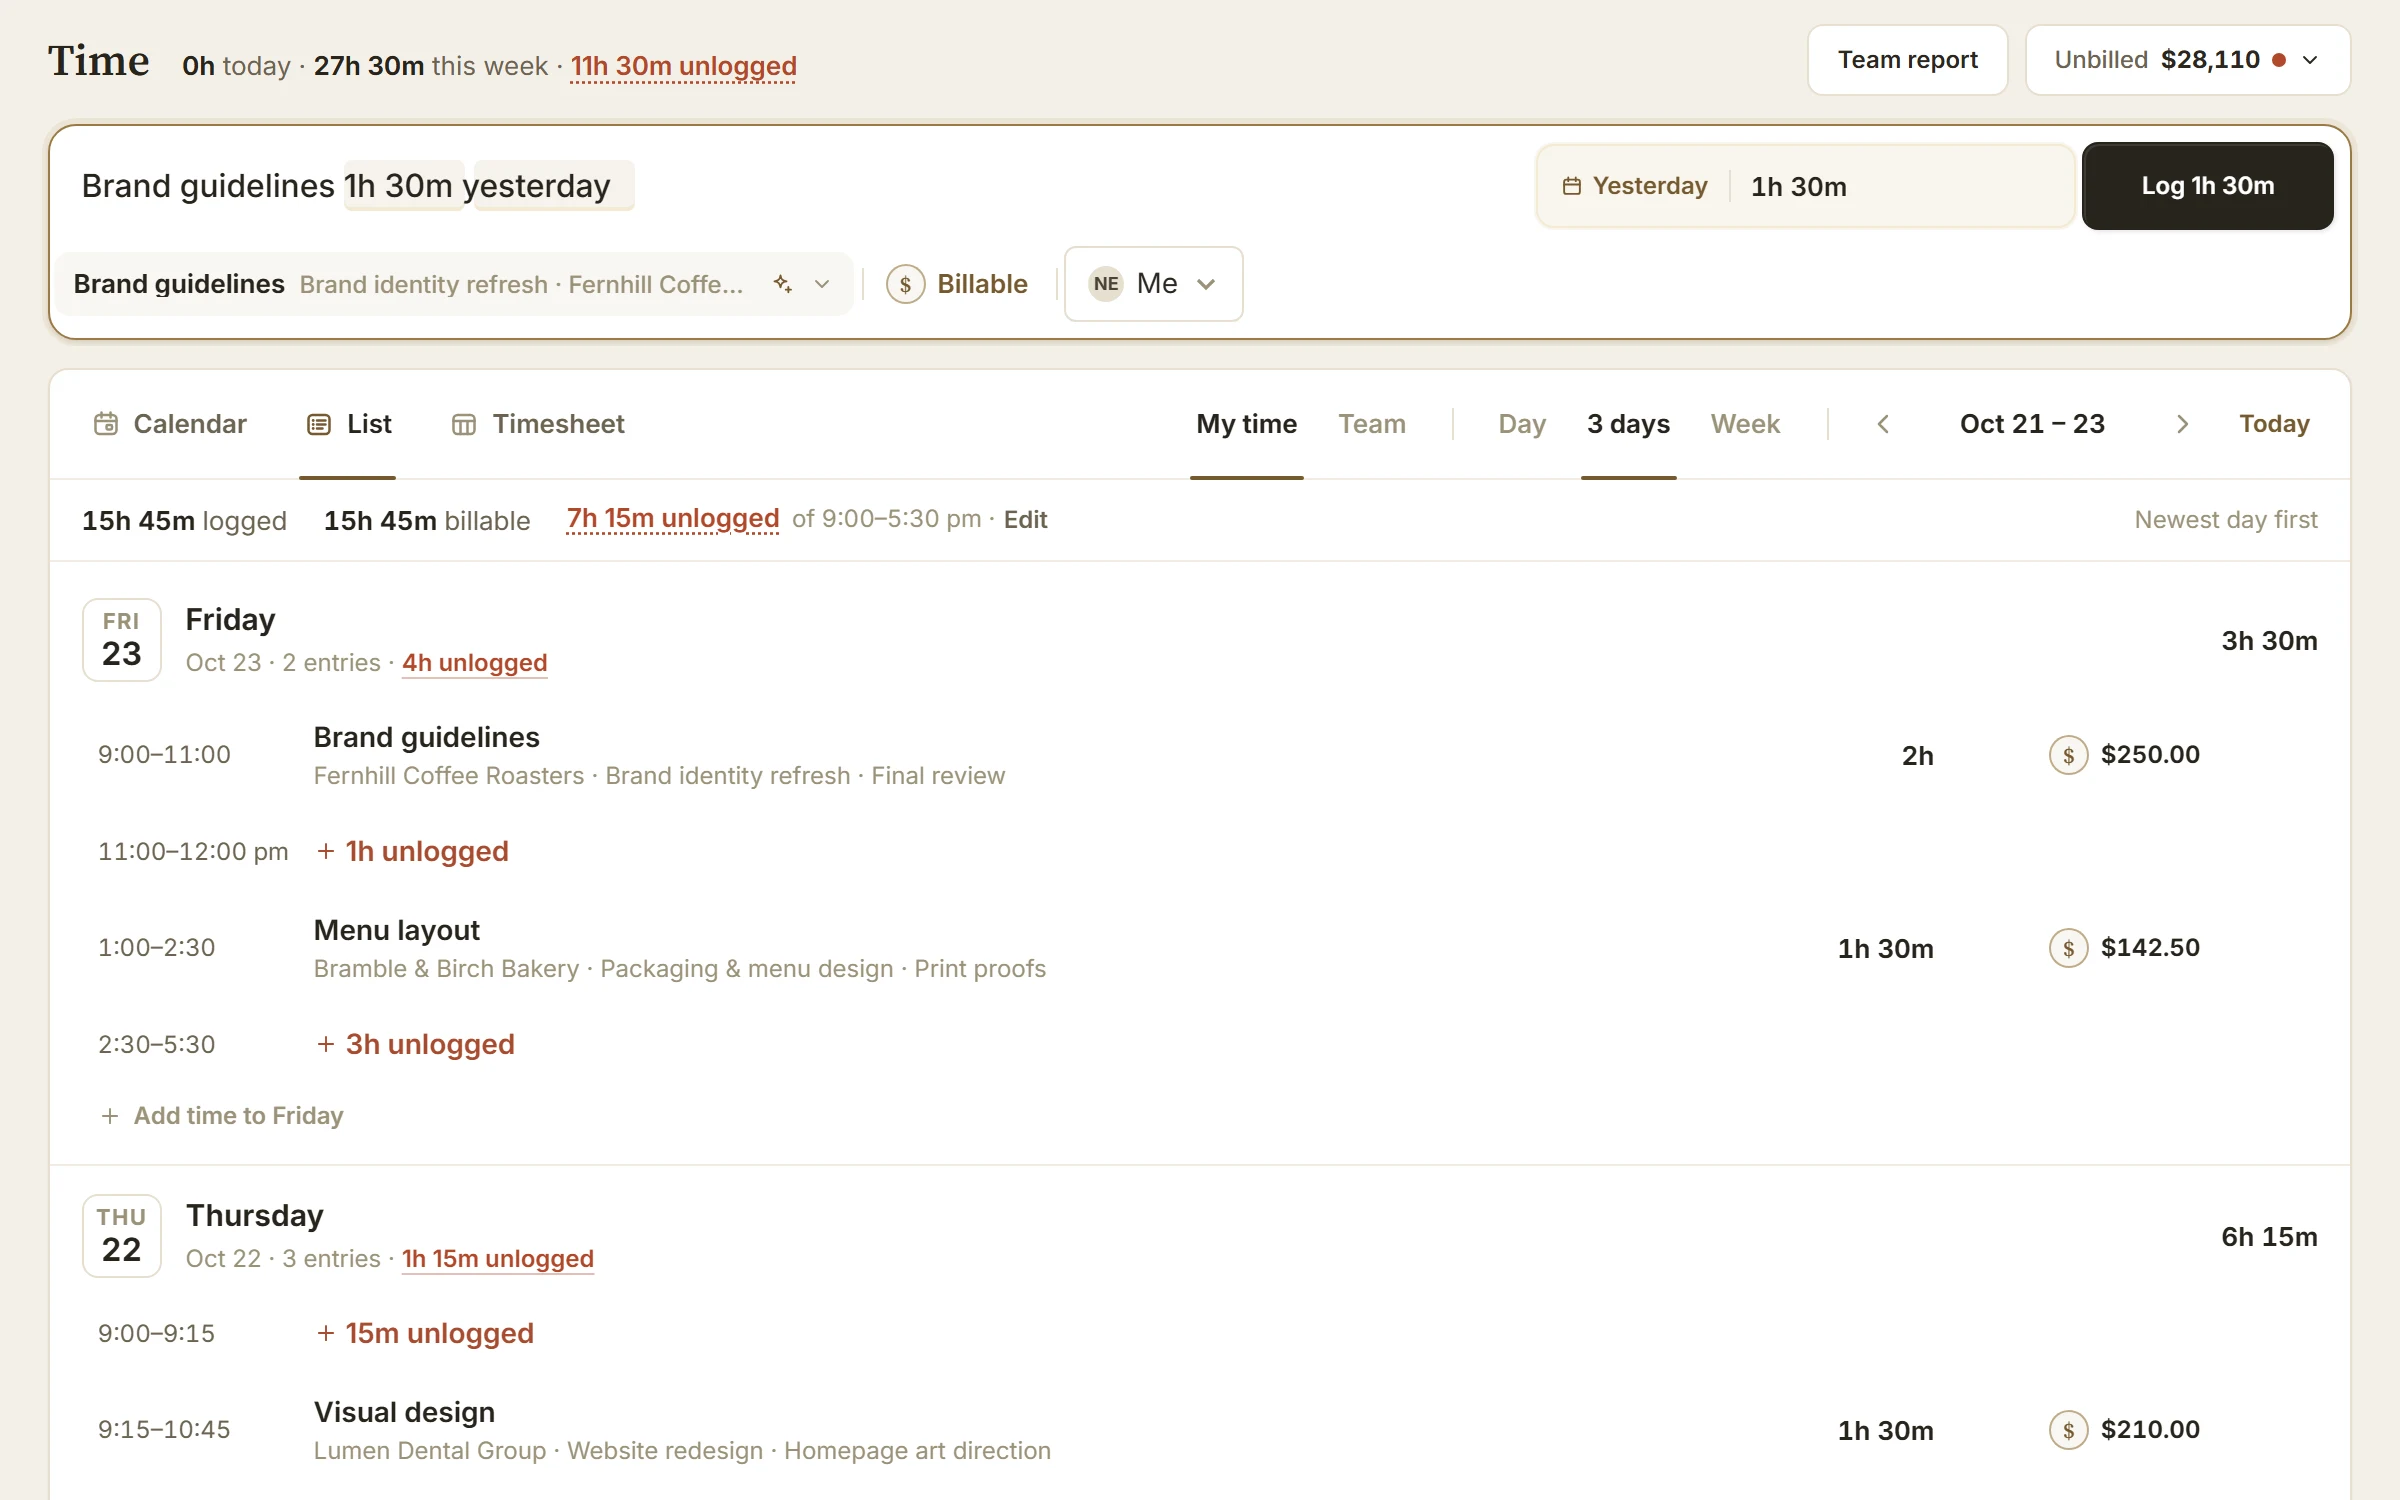
Task: Select My time filter
Action: pos(1246,424)
